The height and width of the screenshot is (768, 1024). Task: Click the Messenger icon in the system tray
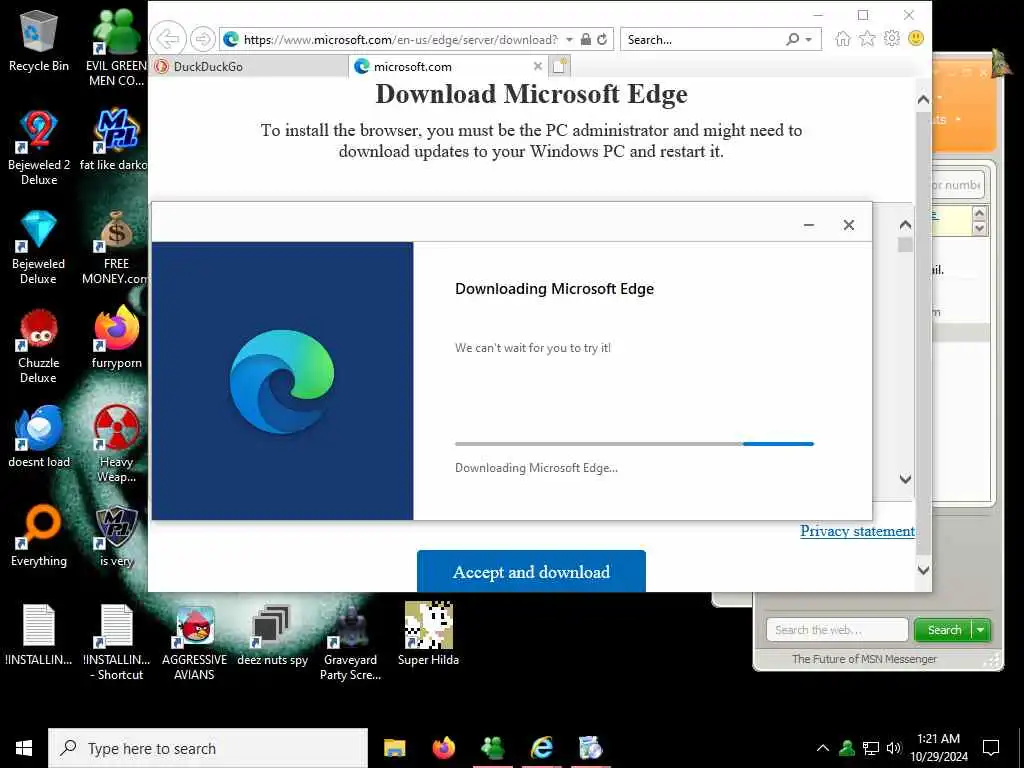847,748
